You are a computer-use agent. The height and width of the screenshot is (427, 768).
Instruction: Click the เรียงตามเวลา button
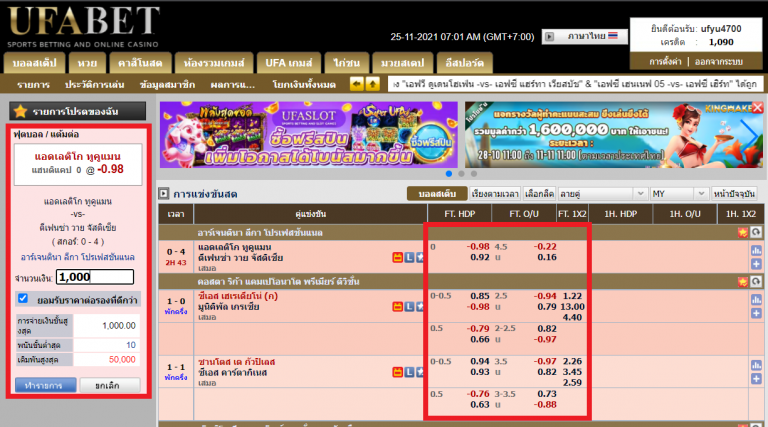pyautogui.click(x=495, y=194)
